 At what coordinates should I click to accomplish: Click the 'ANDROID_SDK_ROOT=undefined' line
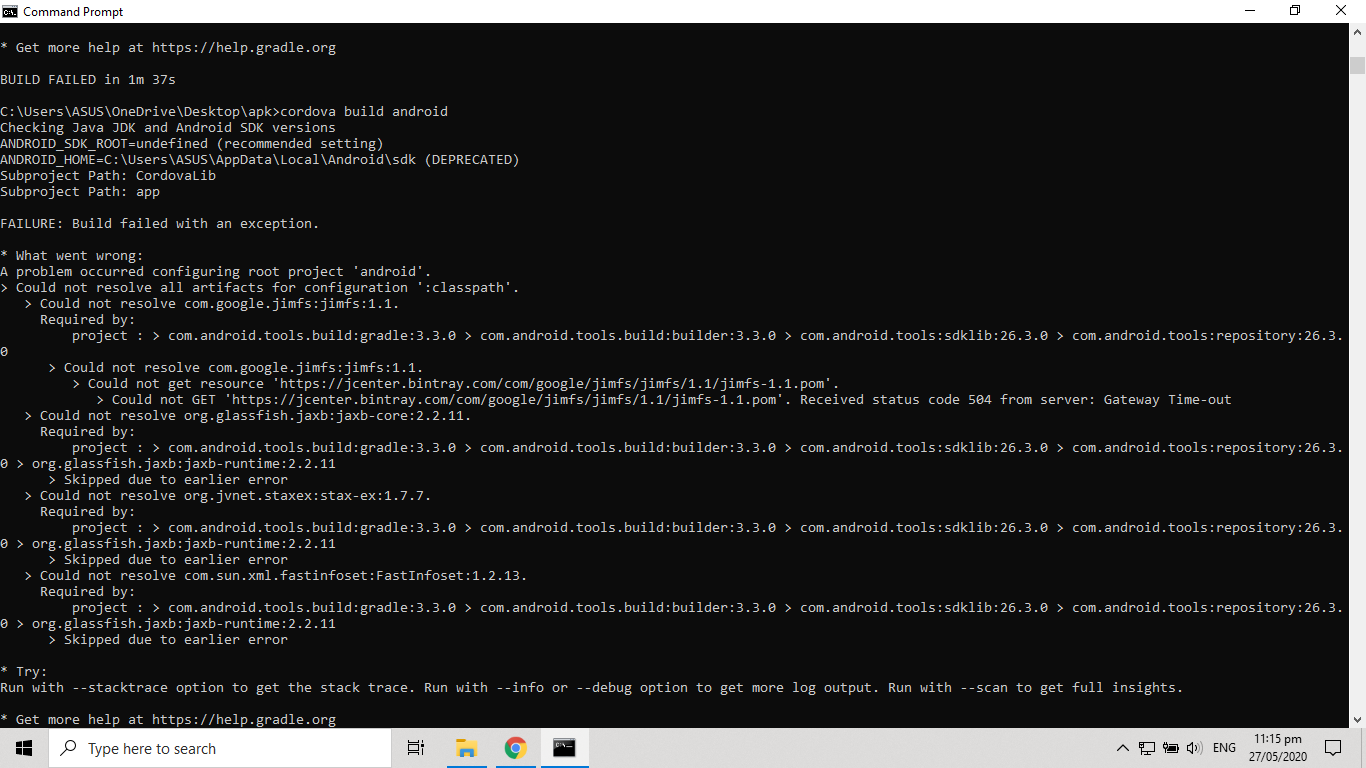tap(192, 143)
